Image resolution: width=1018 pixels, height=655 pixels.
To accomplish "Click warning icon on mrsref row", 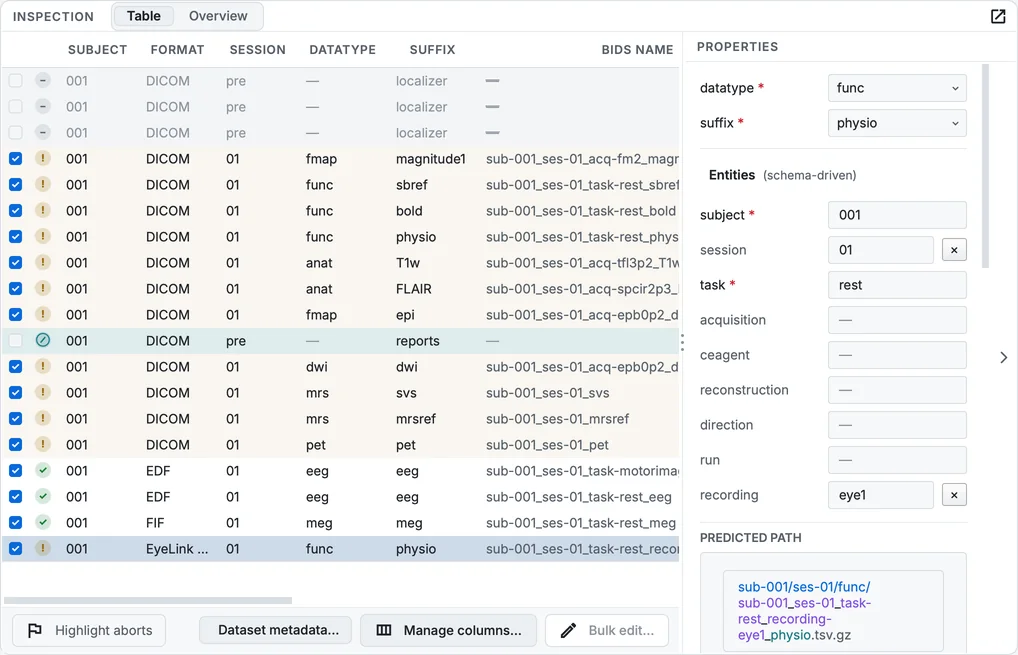I will point(43,419).
